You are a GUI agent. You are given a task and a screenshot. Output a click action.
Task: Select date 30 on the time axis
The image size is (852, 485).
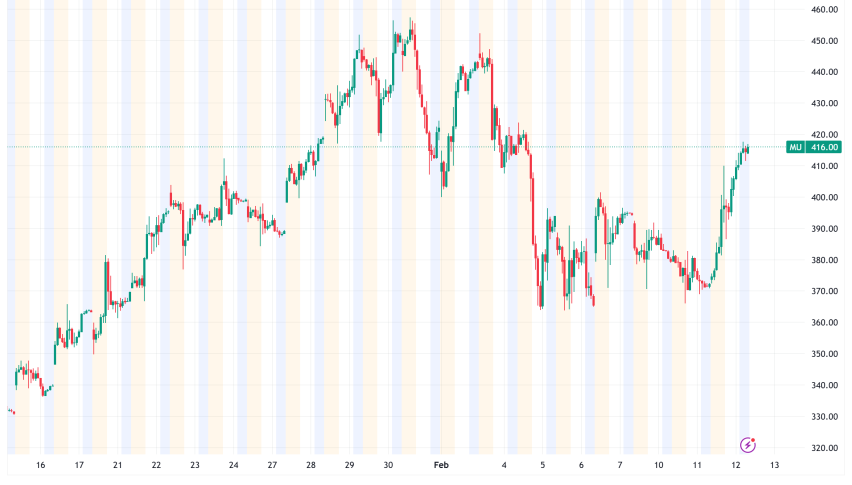[389, 466]
